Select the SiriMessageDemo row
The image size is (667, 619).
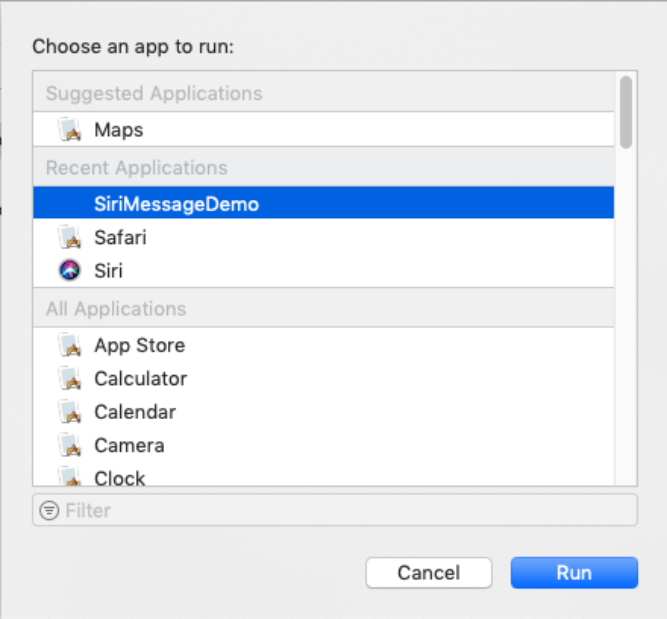323,203
